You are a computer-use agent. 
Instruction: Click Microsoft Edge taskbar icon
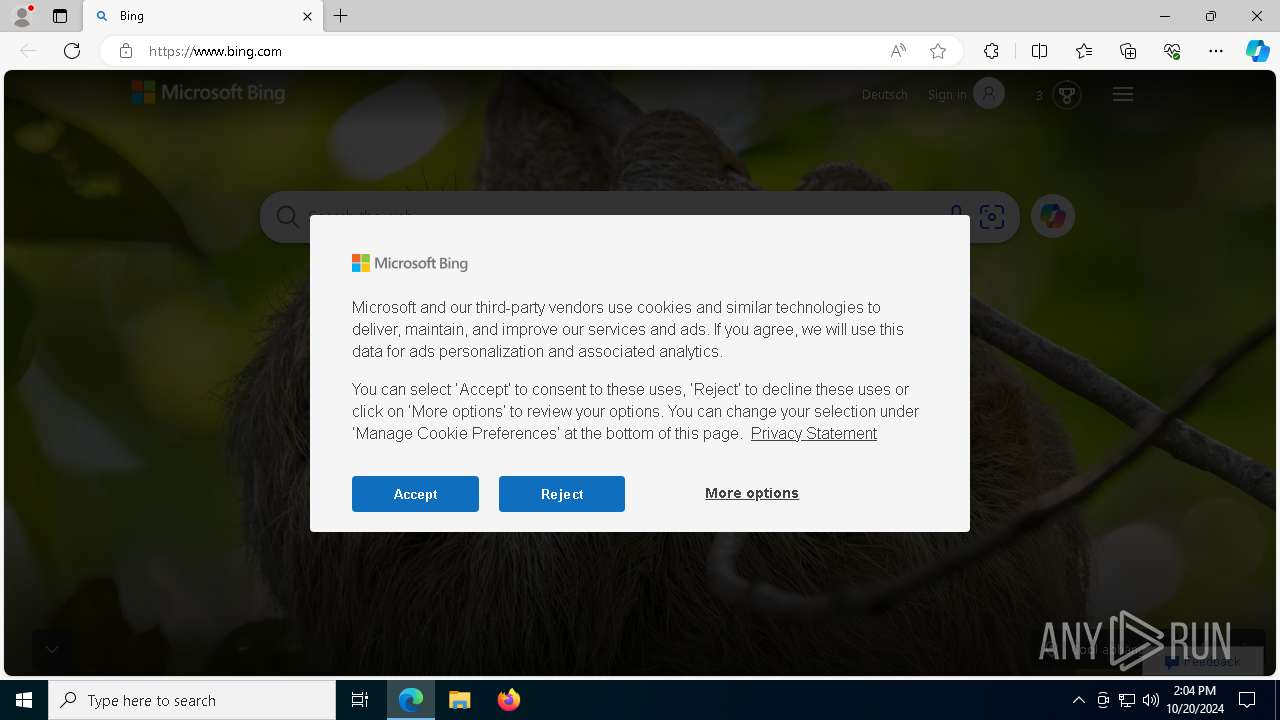coord(411,700)
